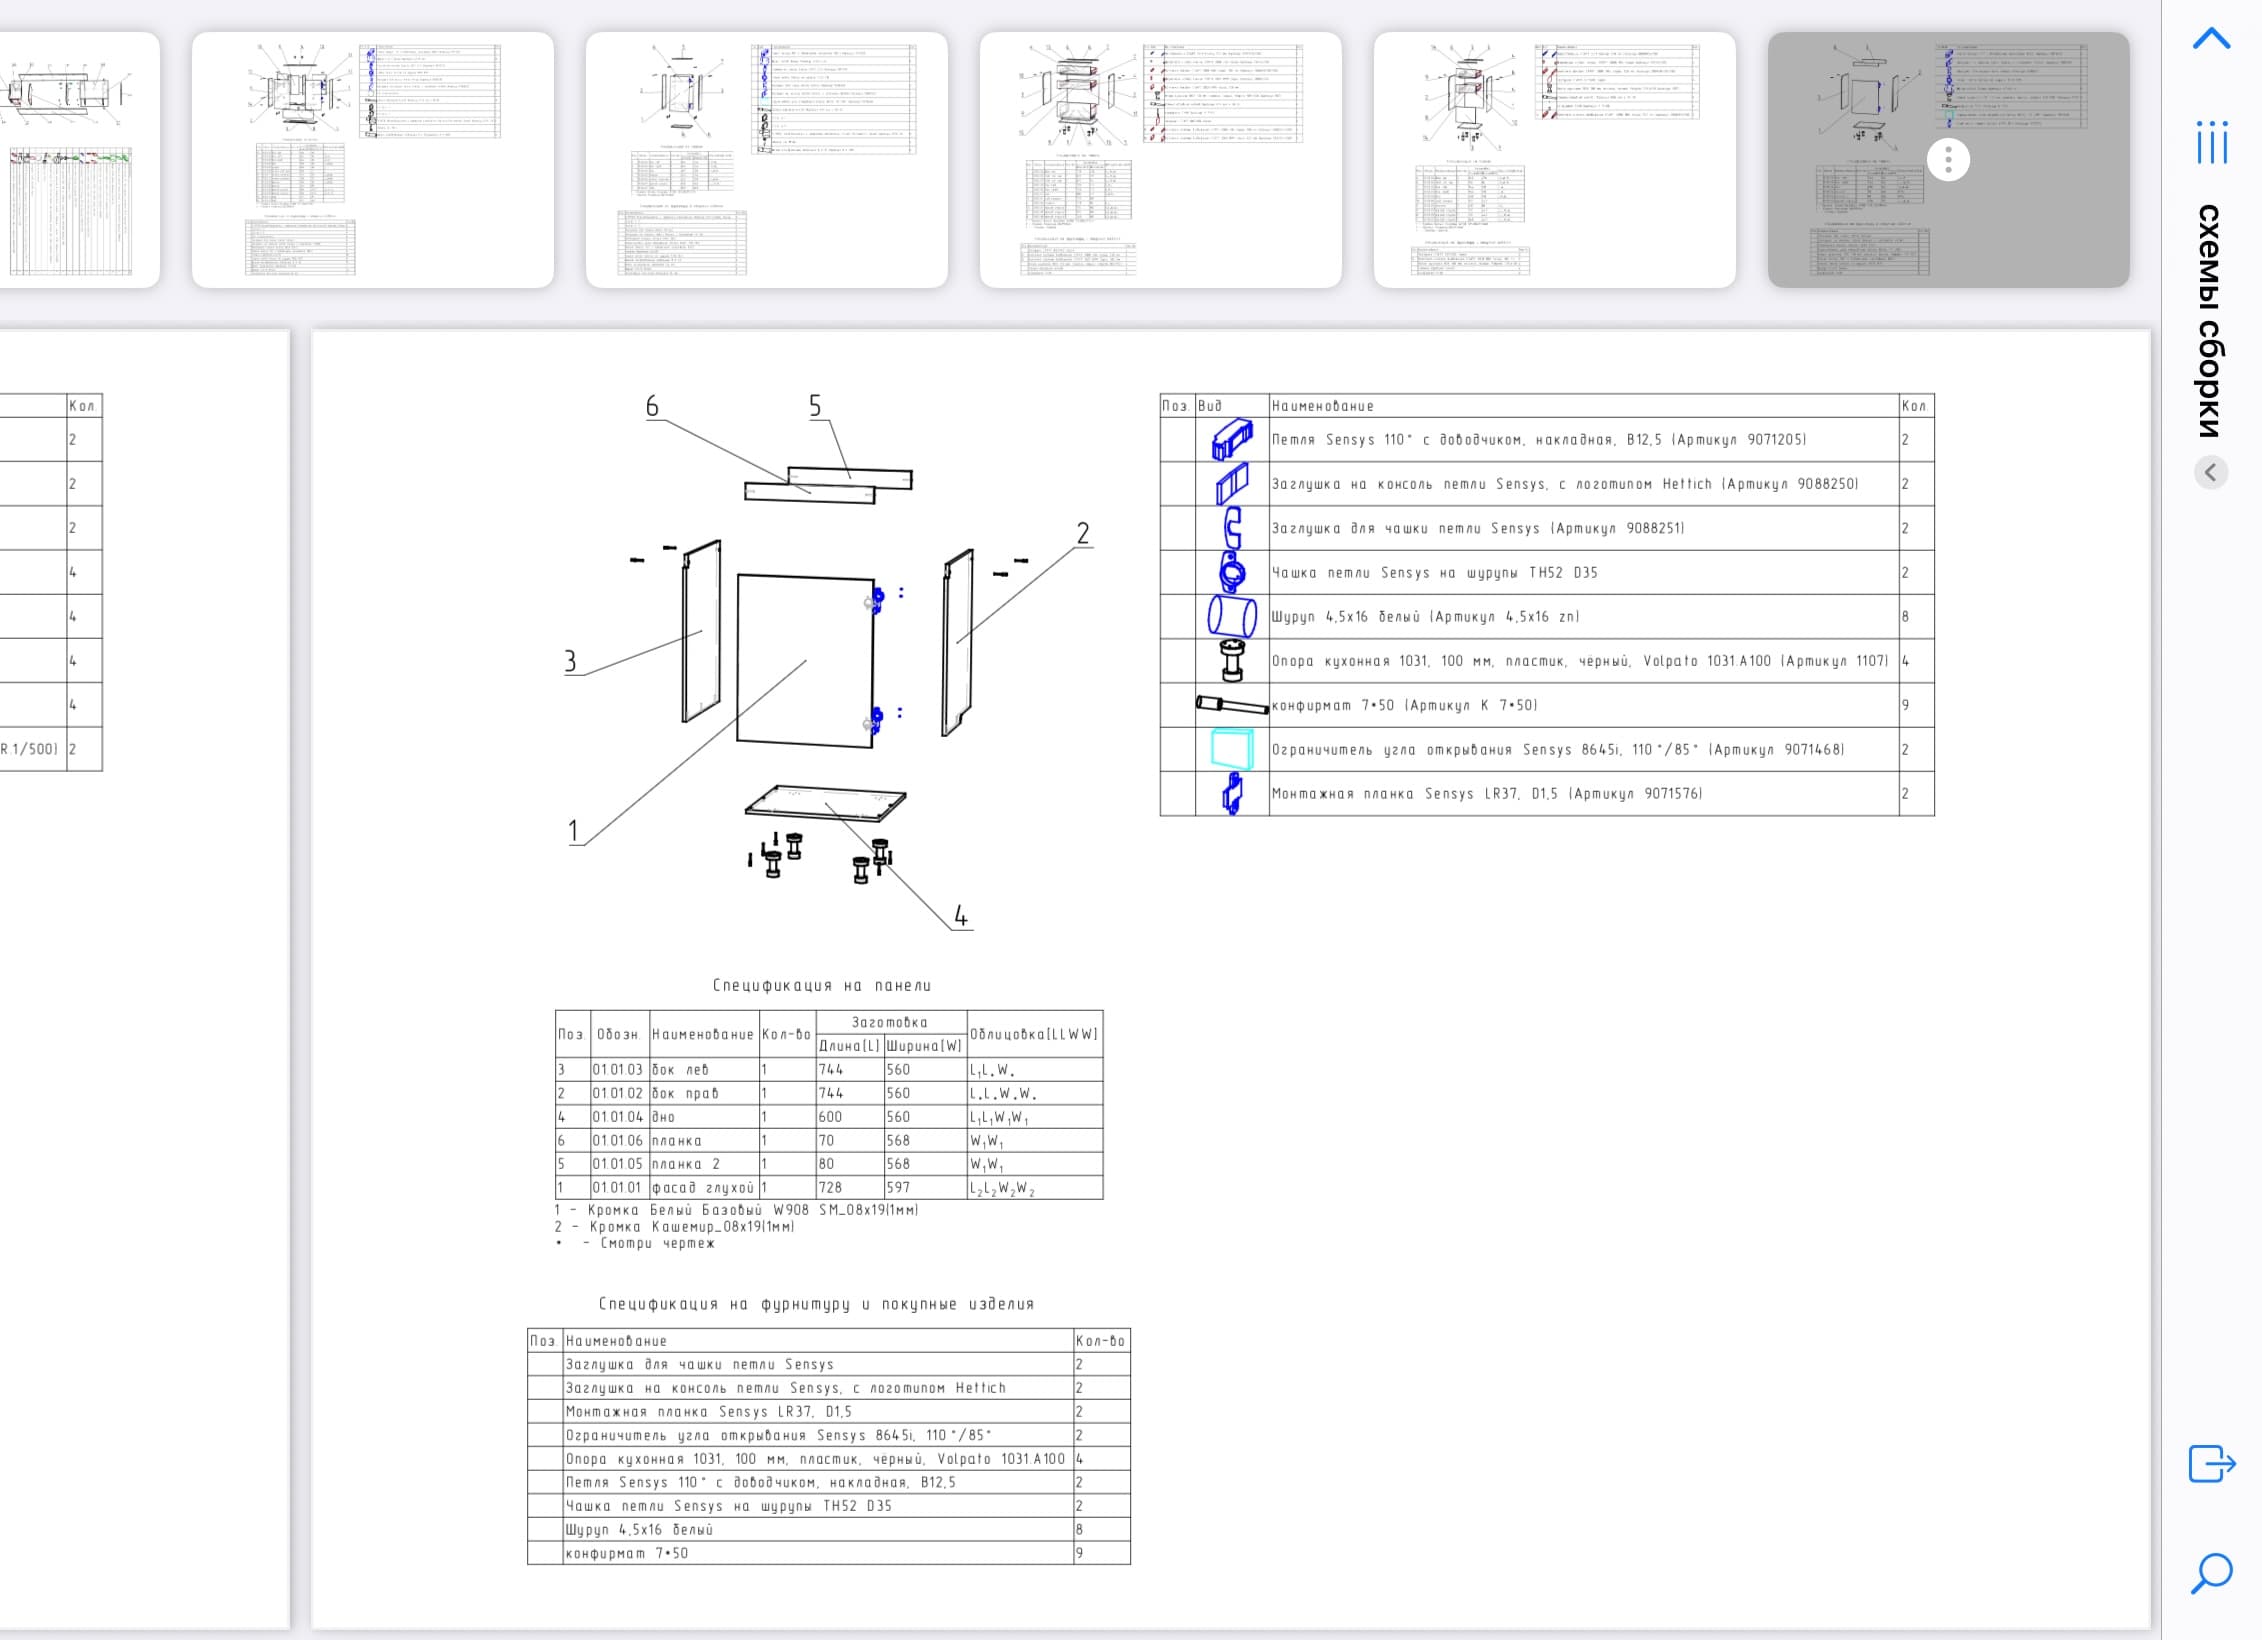2262x1640 pixels.
Task: Click the cyan limiter icon beside article 9071468
Action: pyautogui.click(x=1232, y=749)
